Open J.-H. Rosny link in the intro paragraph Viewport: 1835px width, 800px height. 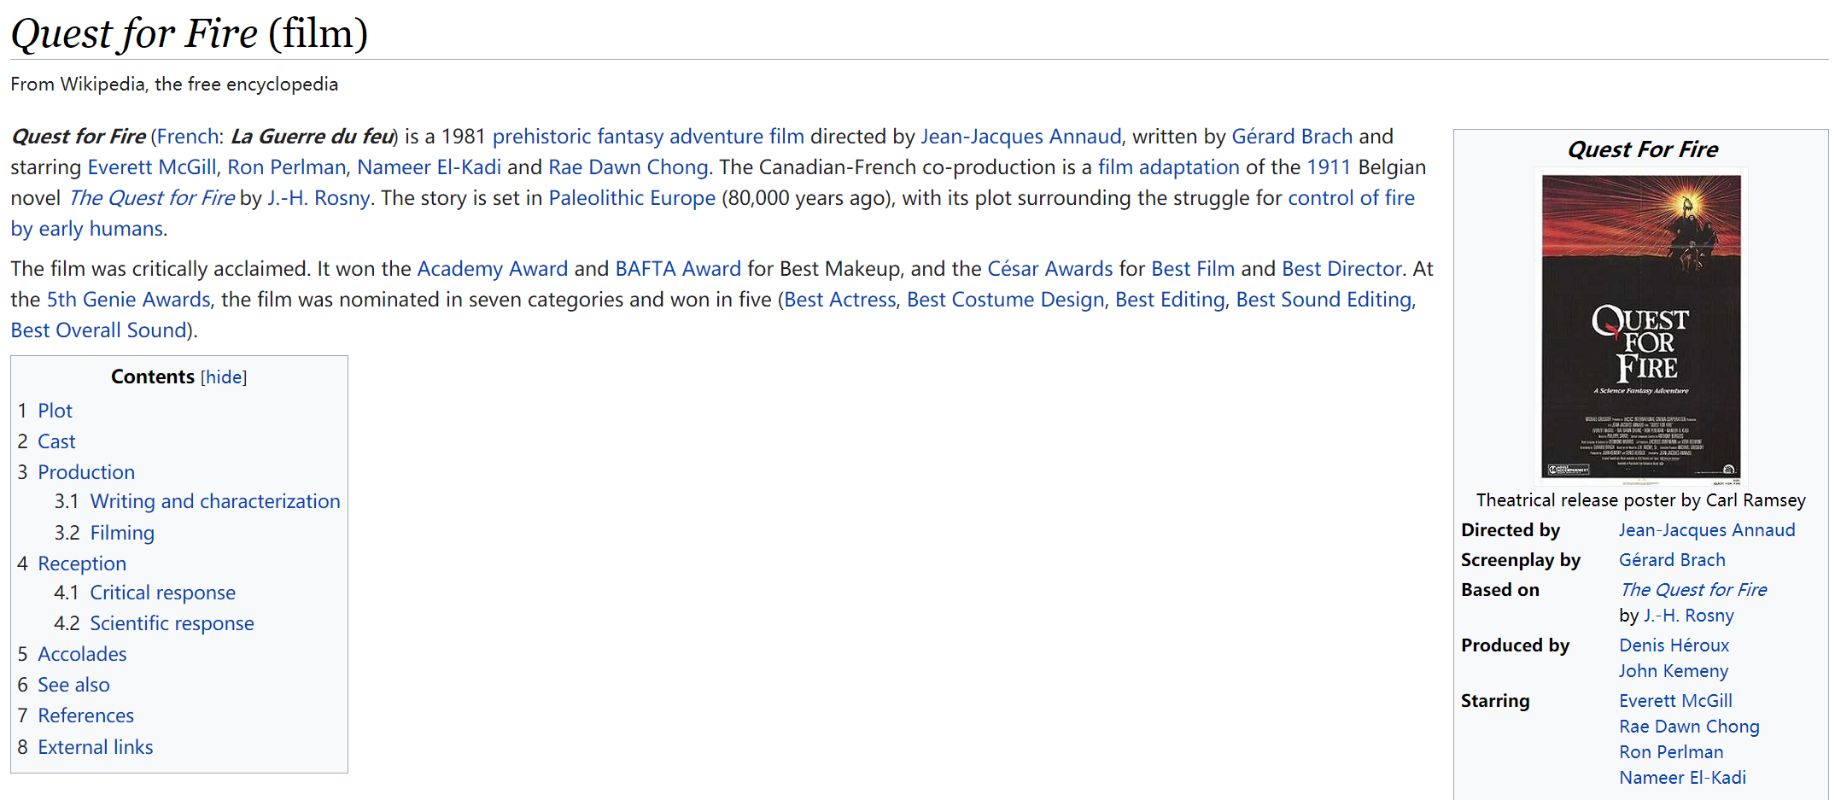319,198
